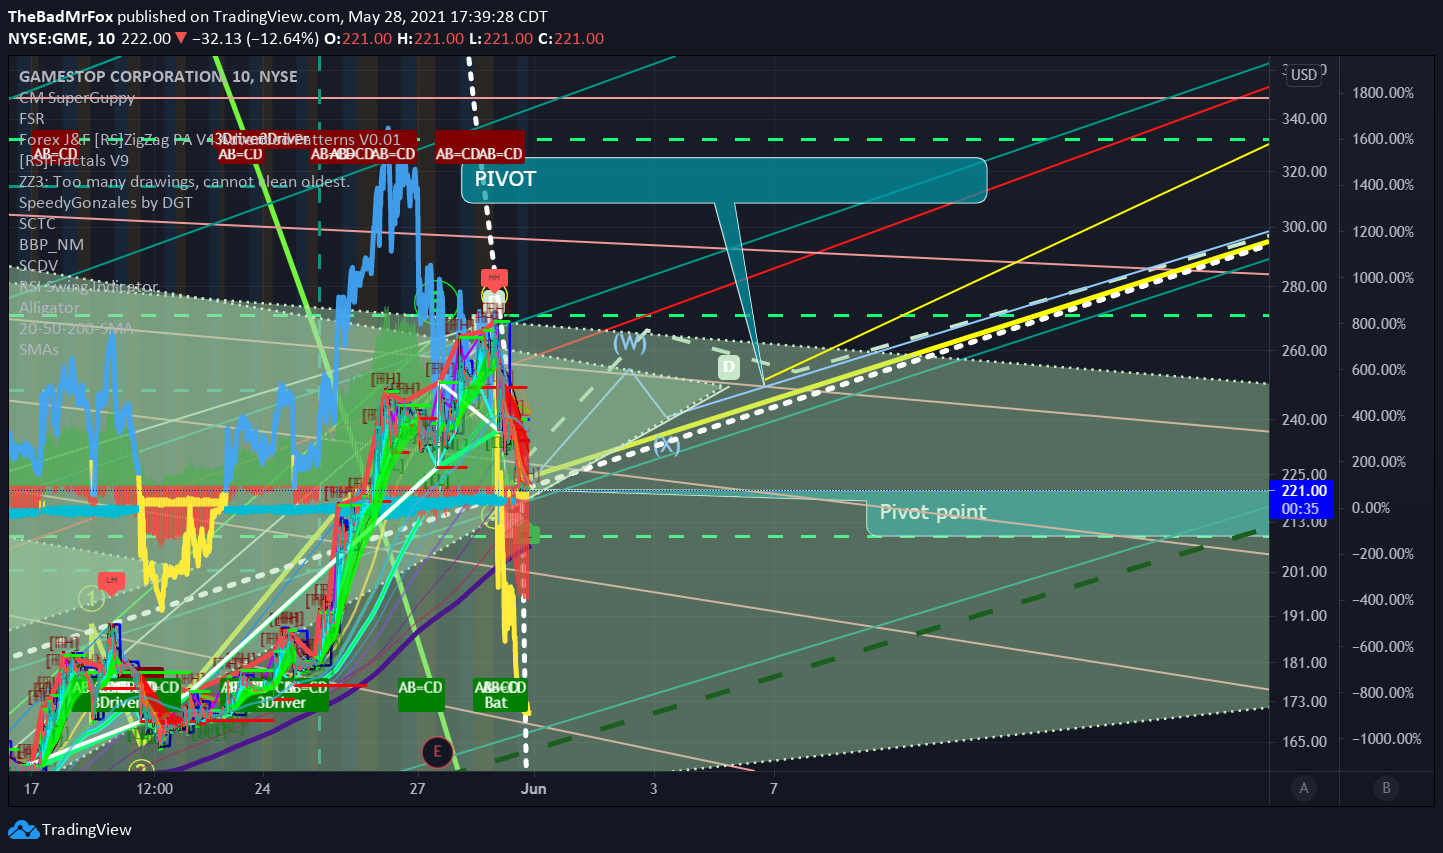Open the E earnings marker
The image size is (1443, 853).
pyautogui.click(x=437, y=751)
